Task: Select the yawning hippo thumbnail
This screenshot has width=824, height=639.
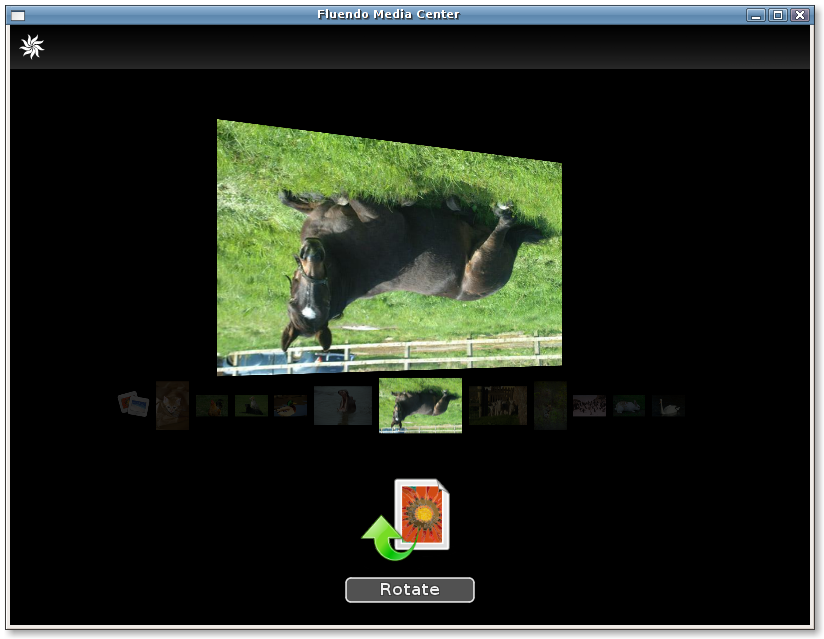Action: point(343,406)
